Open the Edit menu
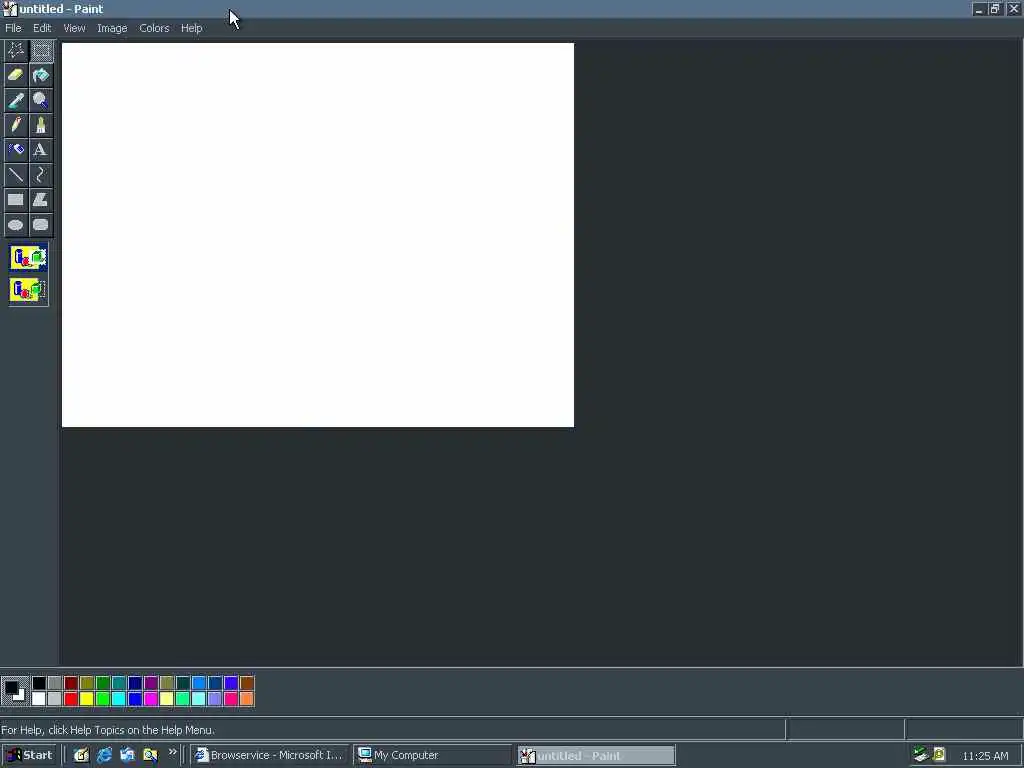Image resolution: width=1024 pixels, height=768 pixels. pyautogui.click(x=42, y=28)
